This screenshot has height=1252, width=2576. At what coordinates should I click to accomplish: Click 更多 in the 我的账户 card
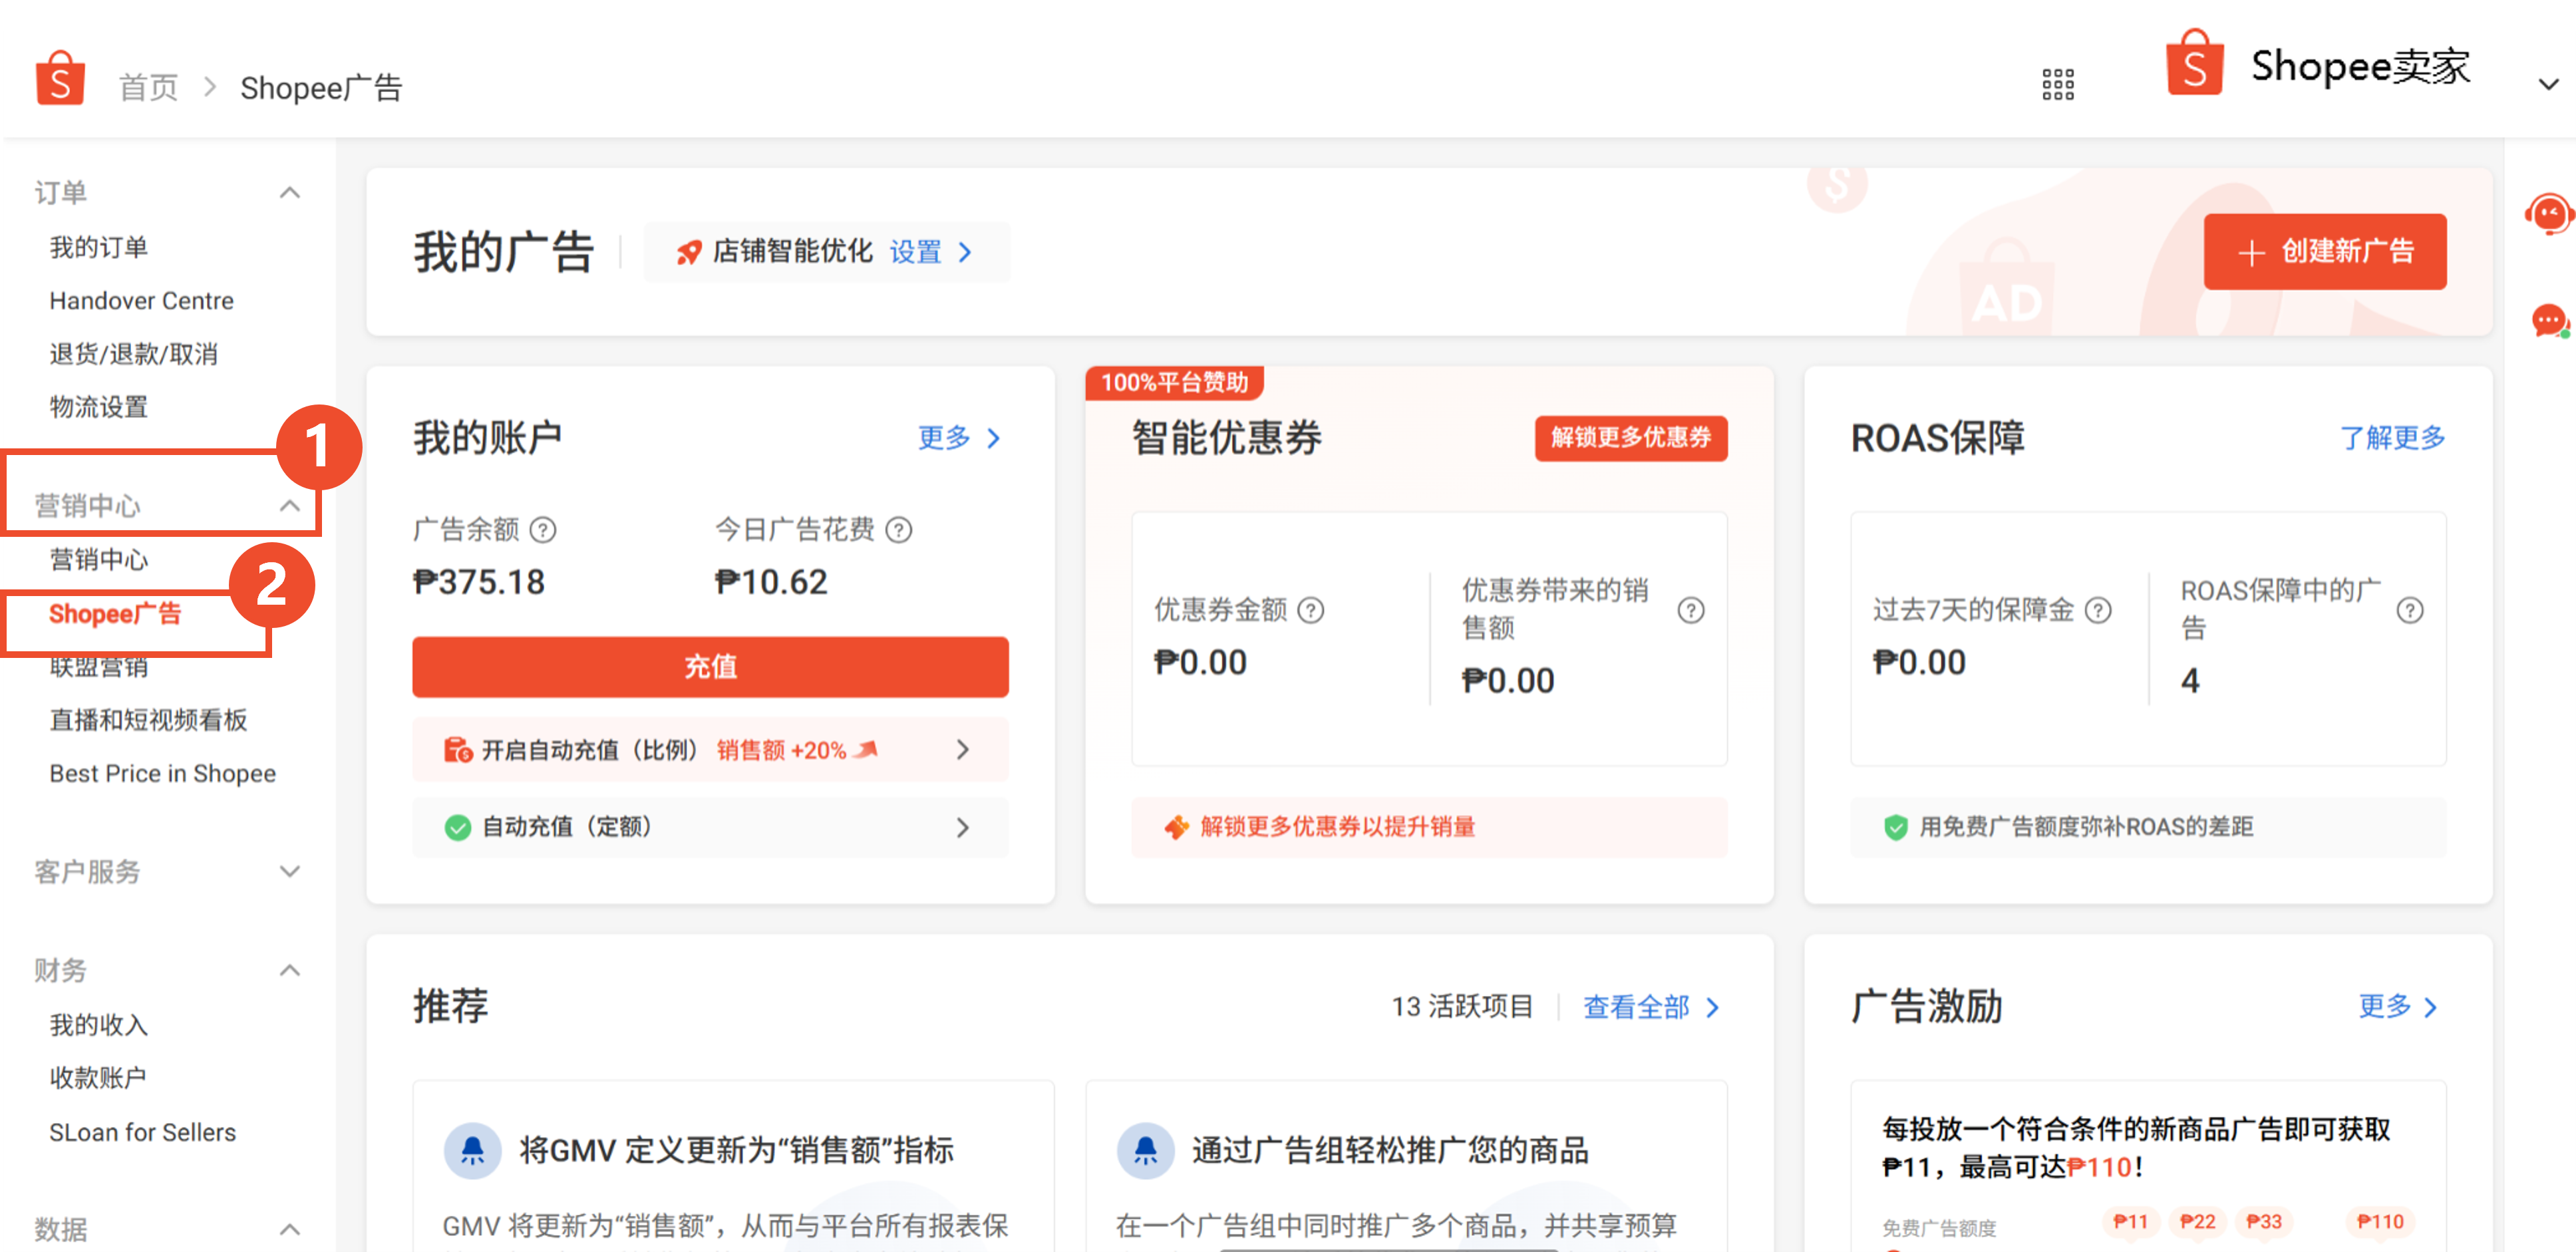(959, 437)
